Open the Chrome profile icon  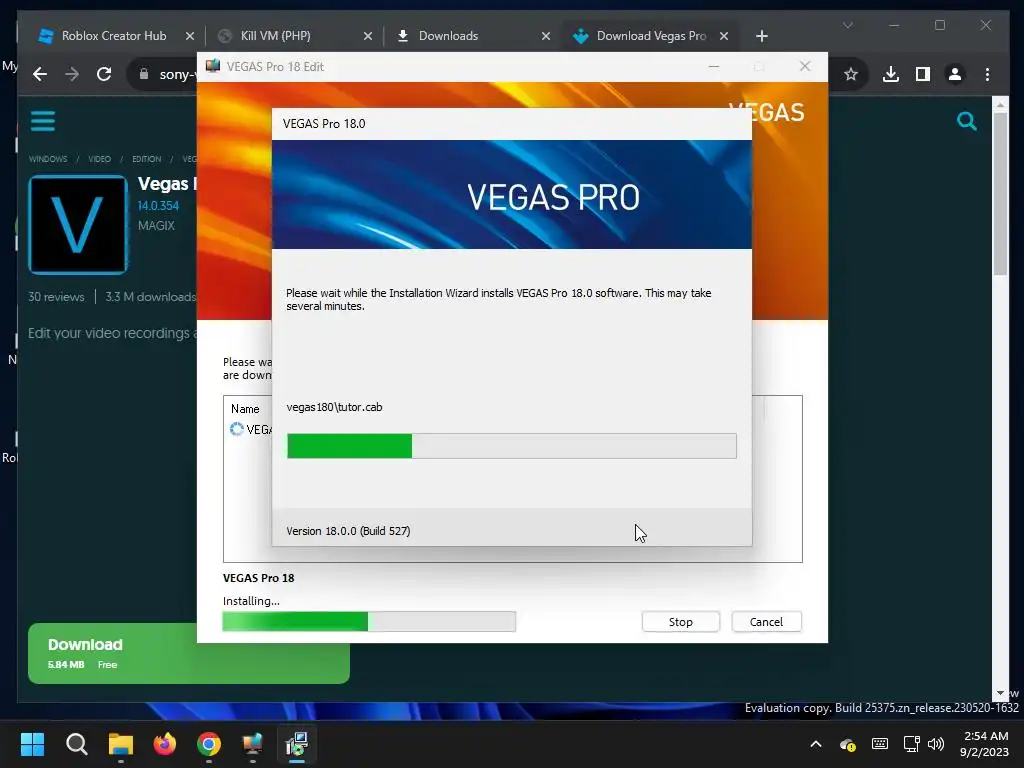[955, 74]
